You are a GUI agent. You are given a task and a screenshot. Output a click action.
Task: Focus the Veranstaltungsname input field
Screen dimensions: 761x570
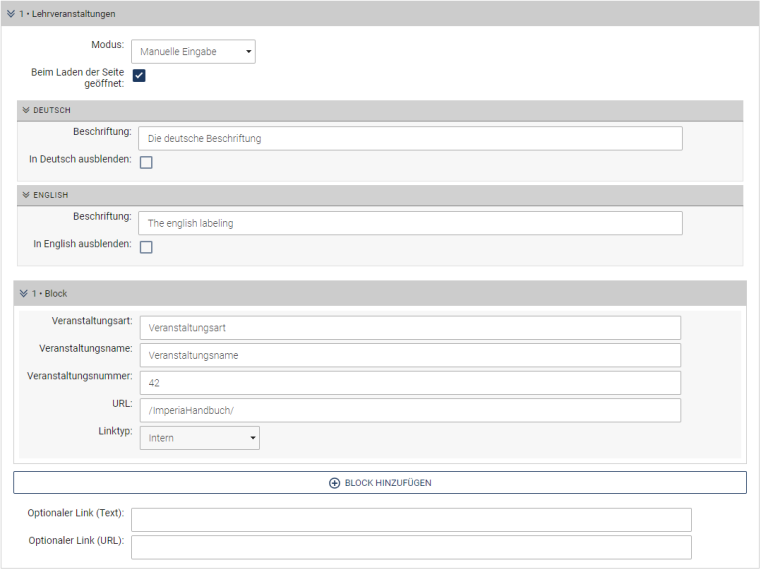[410, 355]
